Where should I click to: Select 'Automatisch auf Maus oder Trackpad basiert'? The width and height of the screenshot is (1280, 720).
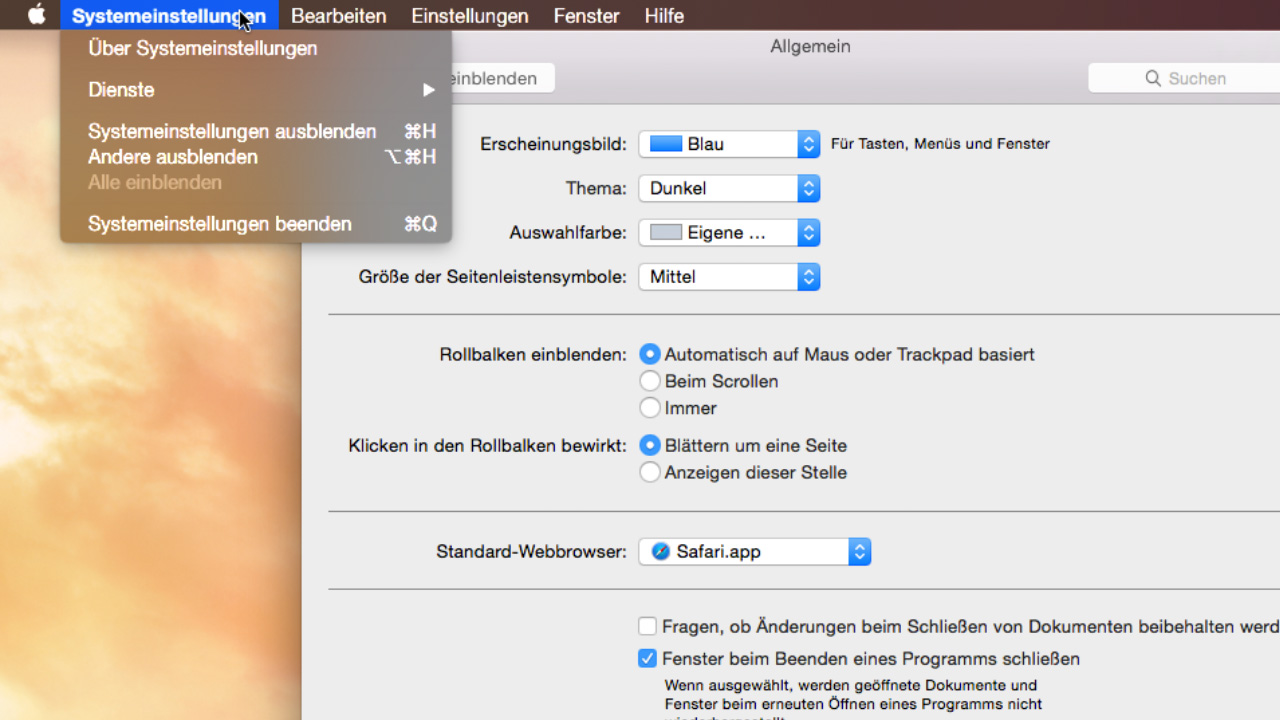tap(650, 354)
